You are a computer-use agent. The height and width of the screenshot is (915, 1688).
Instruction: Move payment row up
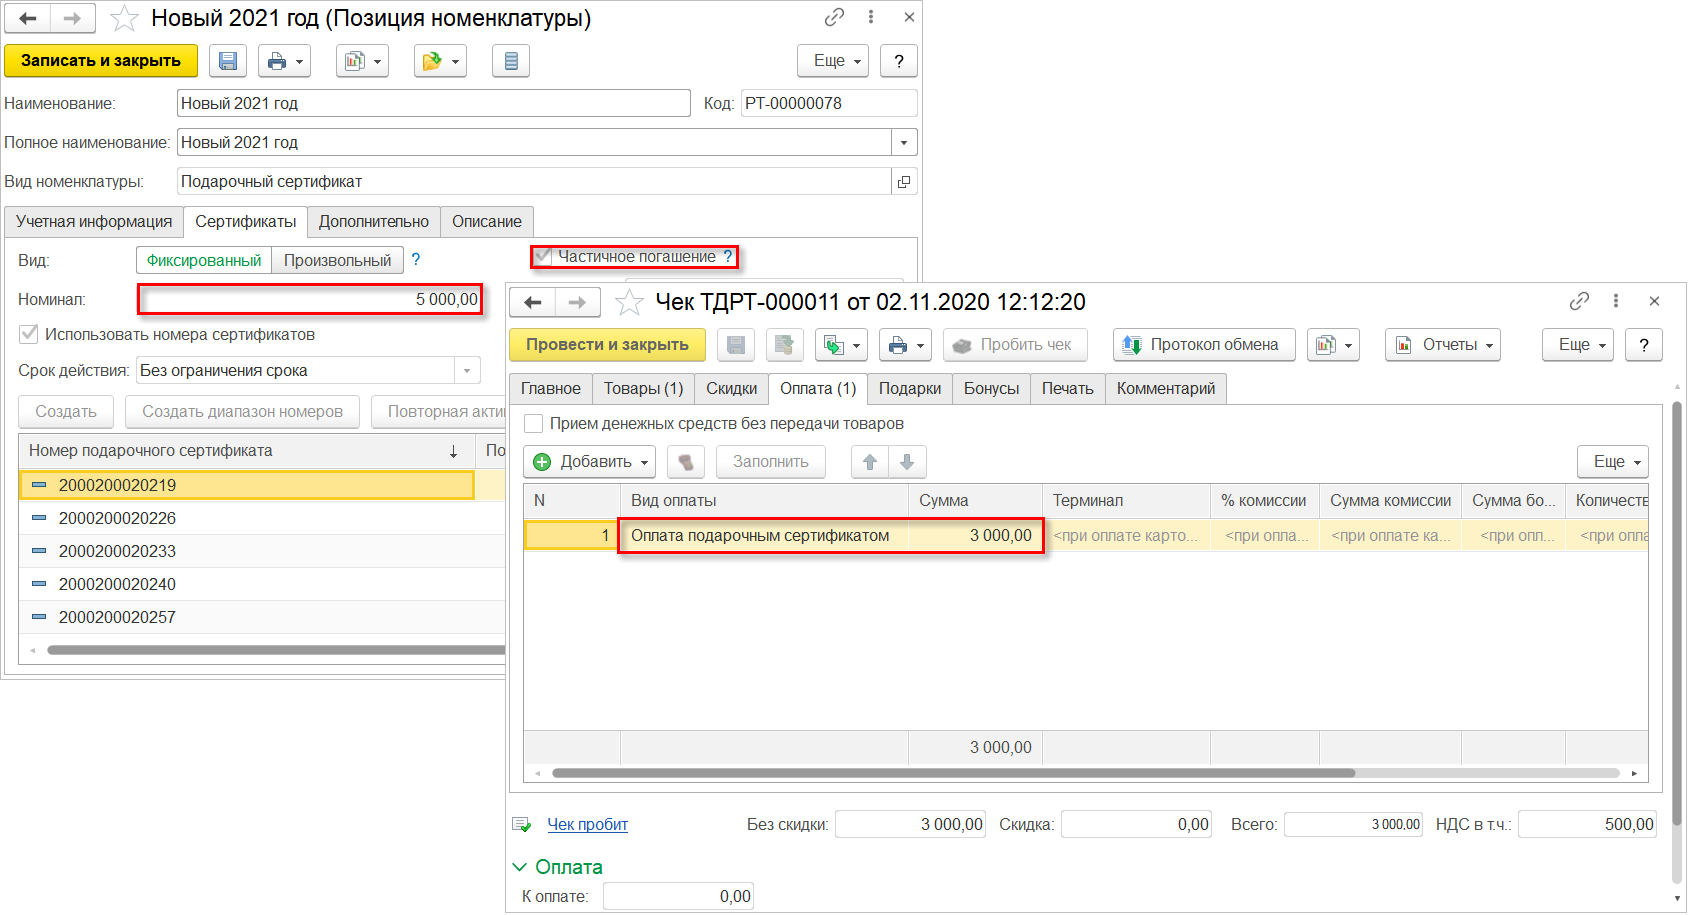(870, 462)
